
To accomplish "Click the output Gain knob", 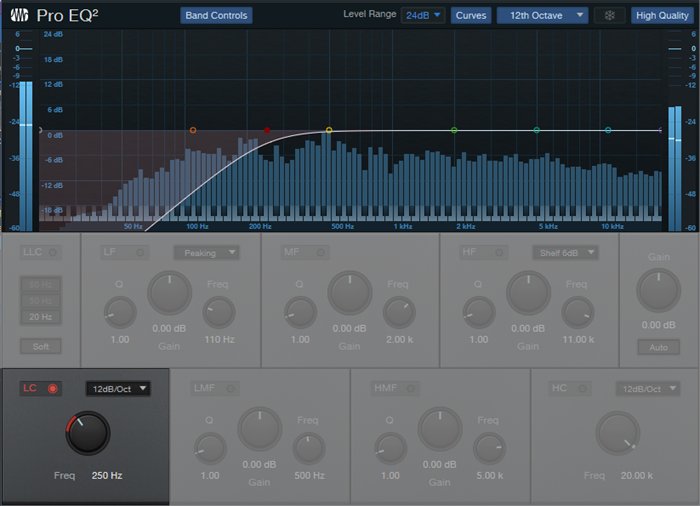I will (x=658, y=290).
